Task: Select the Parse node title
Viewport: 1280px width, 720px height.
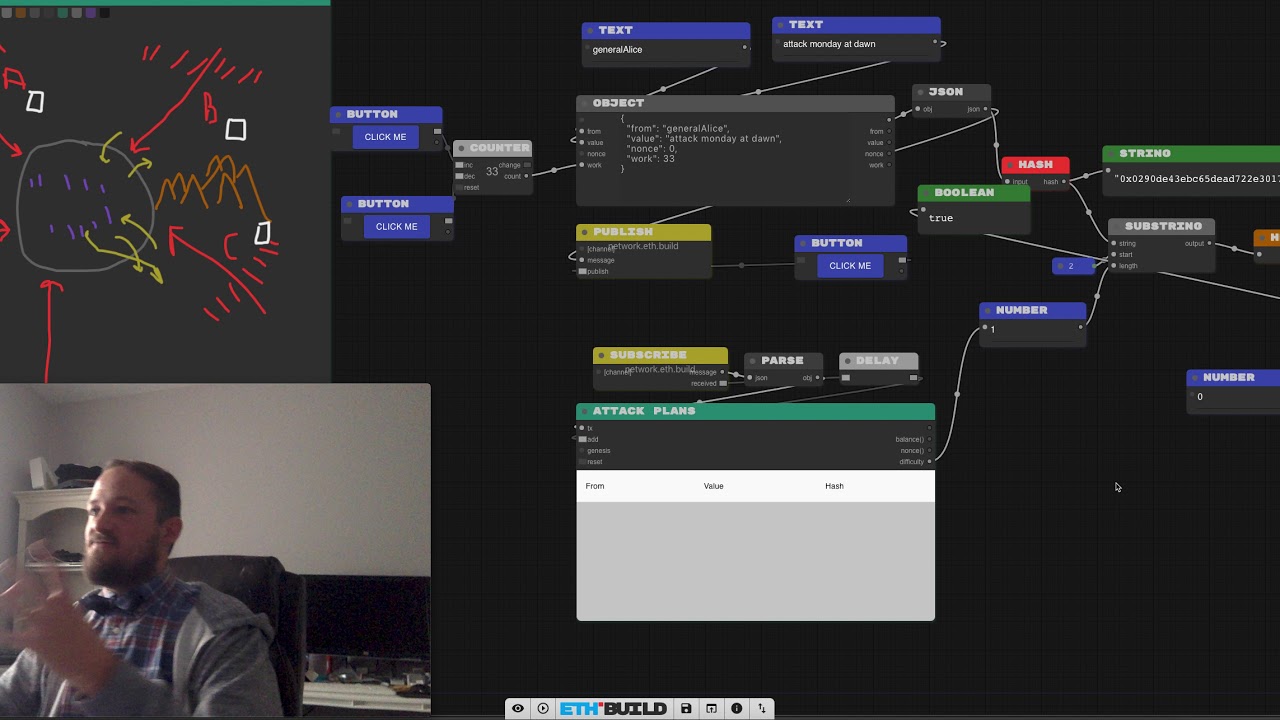Action: pyautogui.click(x=782, y=360)
